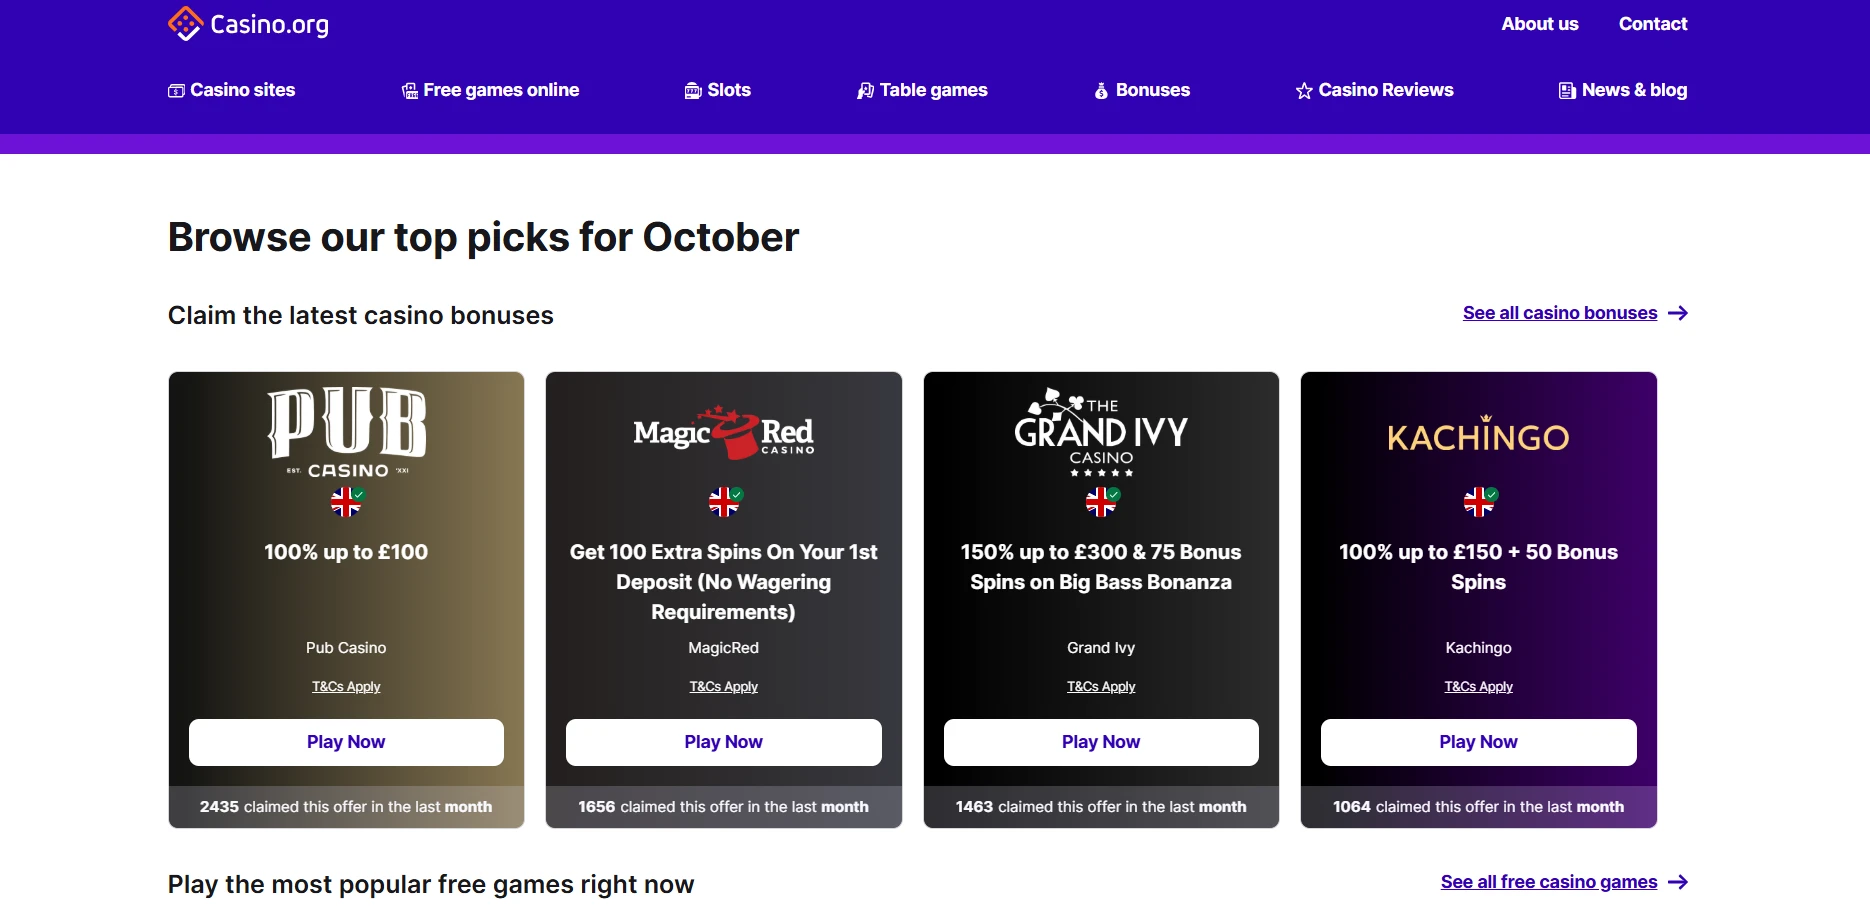Click the Casino Reviews star icon
This screenshot has width=1870, height=916.
(1304, 91)
